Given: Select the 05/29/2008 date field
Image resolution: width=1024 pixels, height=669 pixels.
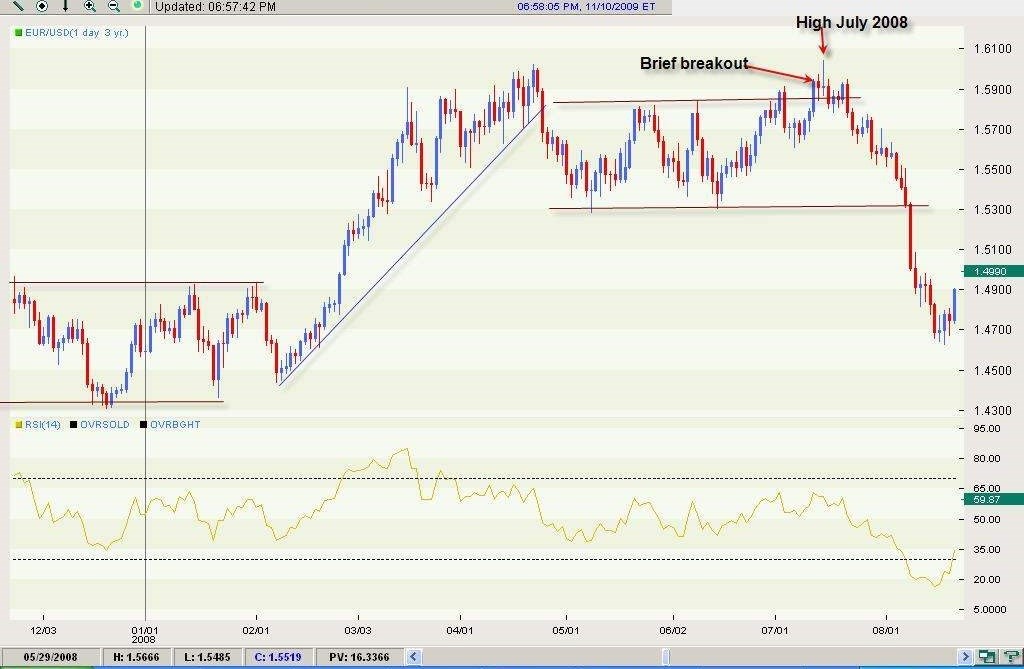Looking at the screenshot, I should 50,657.
